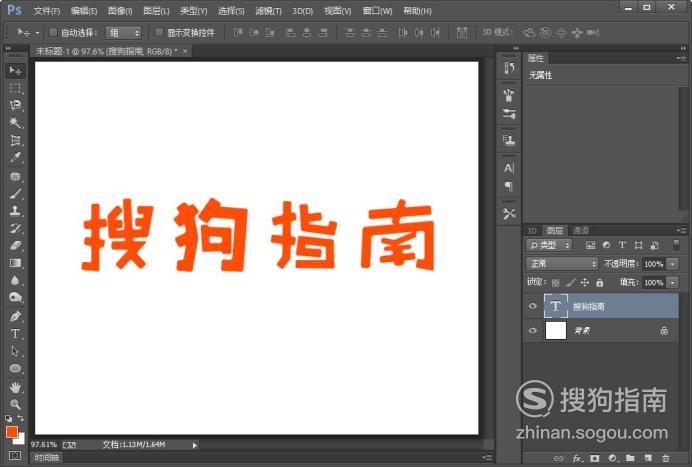Select the Pen tool

15,316
